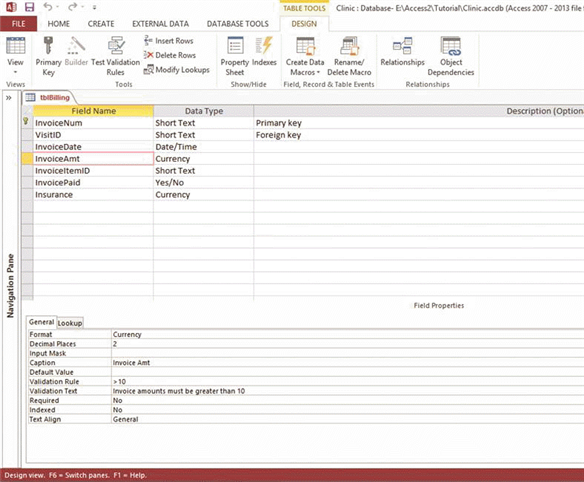Select the VisitID field name cell
This screenshot has width=584, height=482.
[x=93, y=135]
